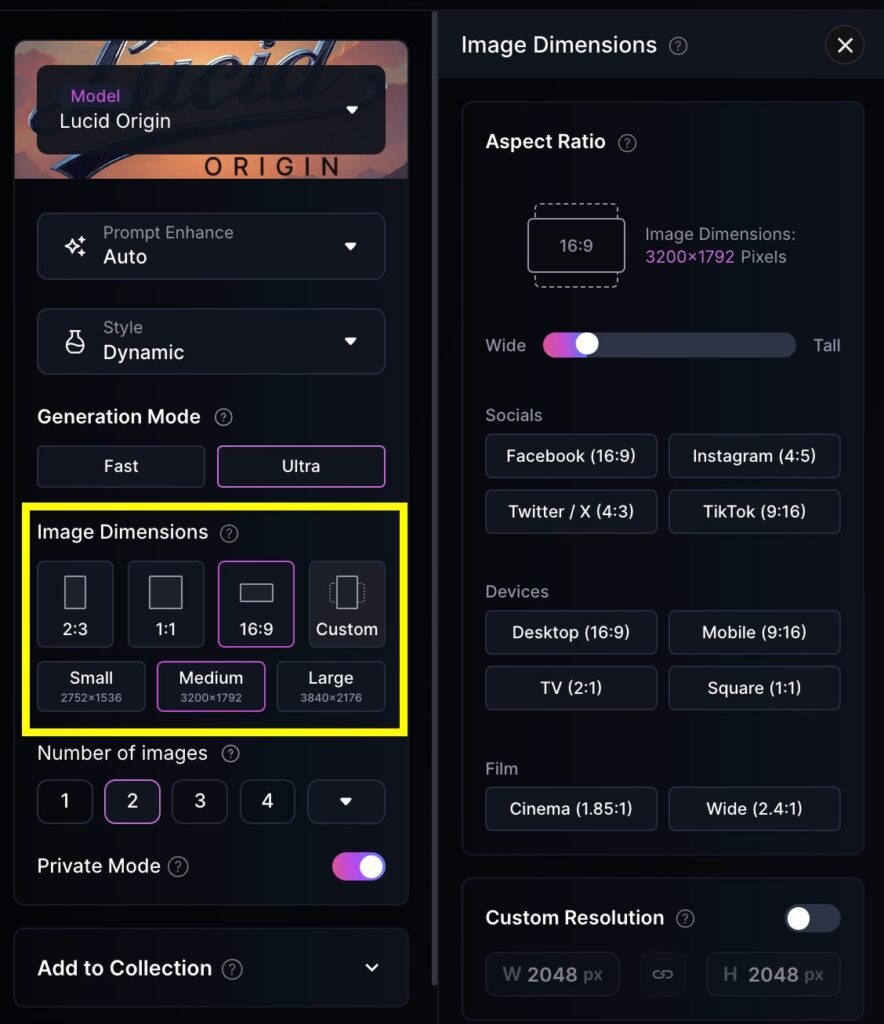Click help icon beside Custom Resolution
The image size is (884, 1024).
pos(685,918)
